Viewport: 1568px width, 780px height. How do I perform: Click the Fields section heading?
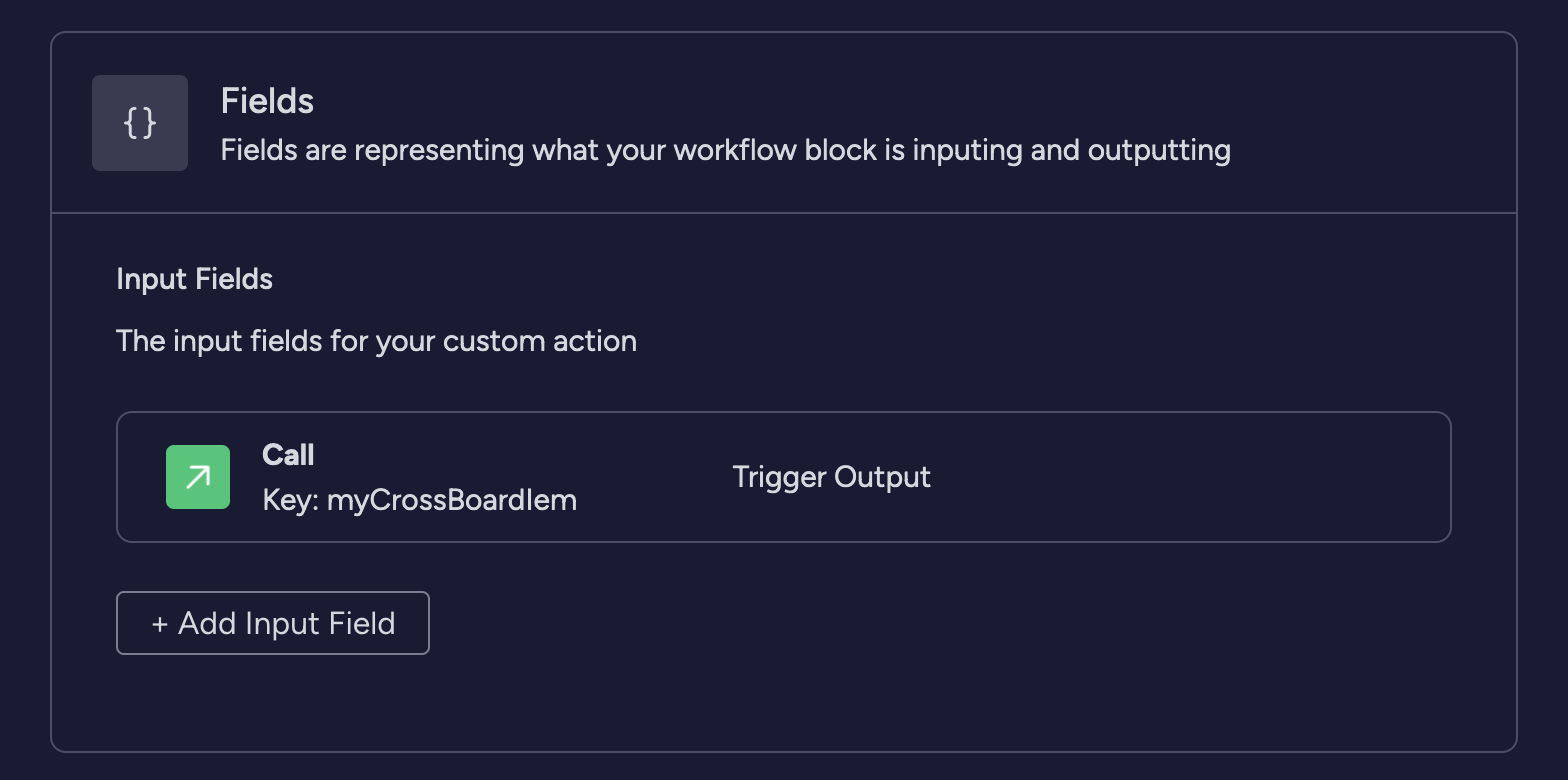(x=267, y=101)
